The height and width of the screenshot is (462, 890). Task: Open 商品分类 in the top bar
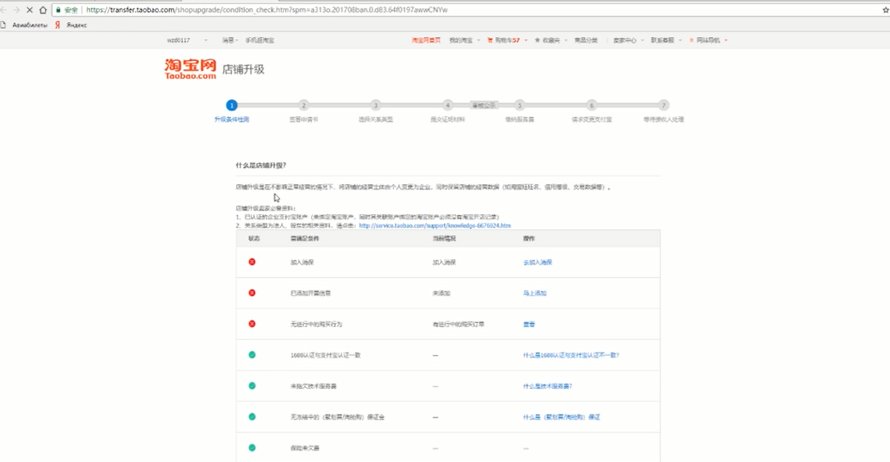586,40
